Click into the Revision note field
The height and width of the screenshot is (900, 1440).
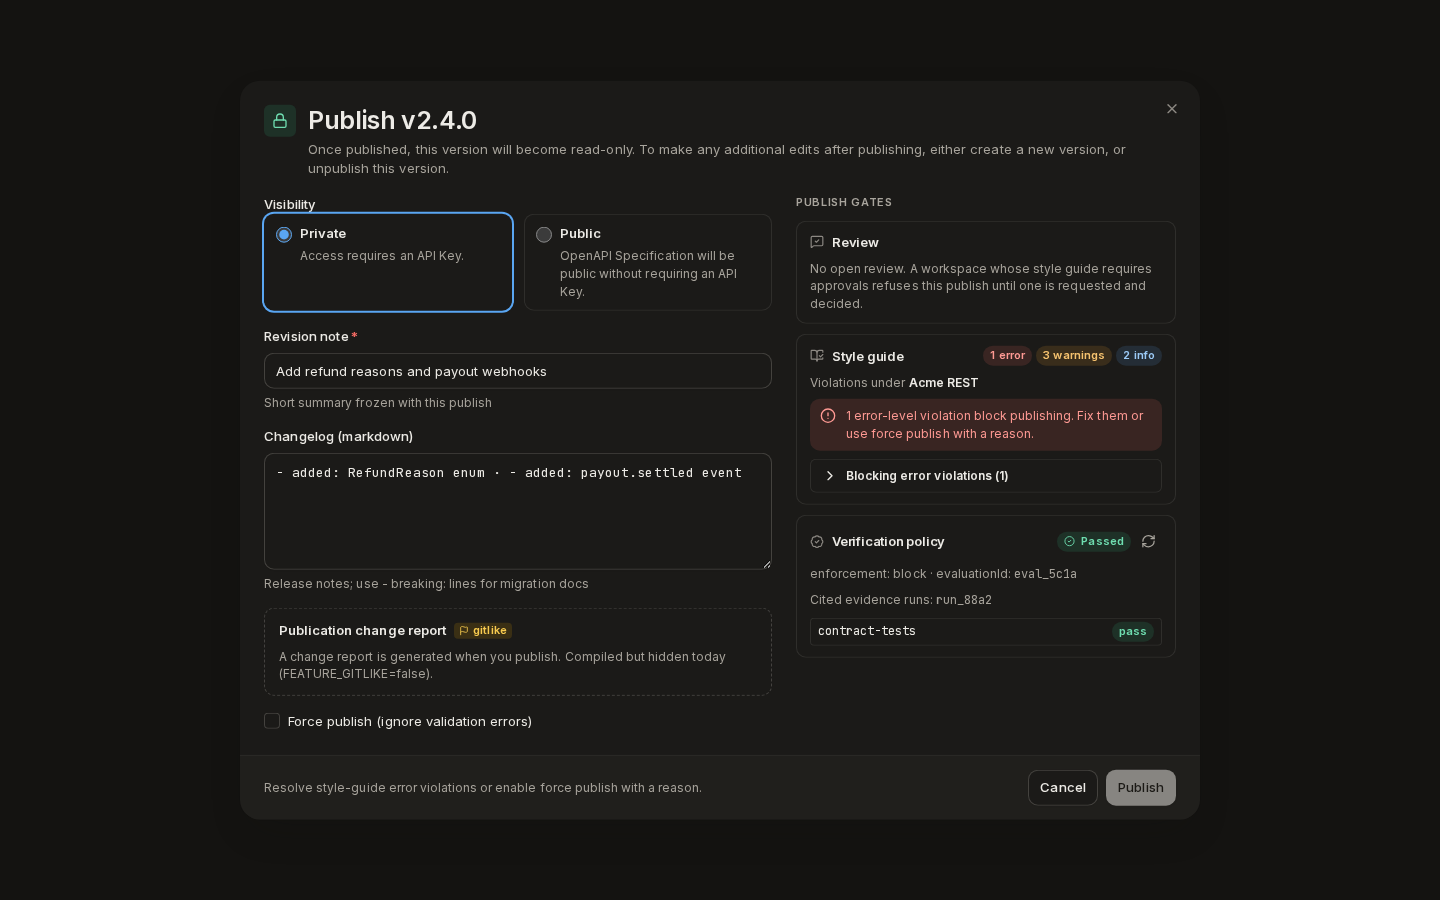click(x=518, y=371)
